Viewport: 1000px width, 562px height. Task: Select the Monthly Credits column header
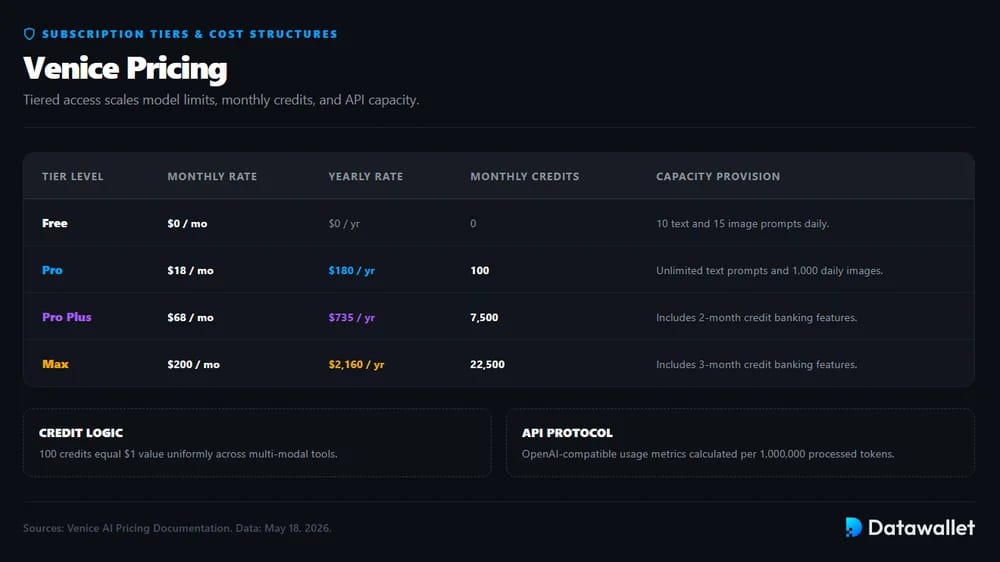pyautogui.click(x=525, y=177)
